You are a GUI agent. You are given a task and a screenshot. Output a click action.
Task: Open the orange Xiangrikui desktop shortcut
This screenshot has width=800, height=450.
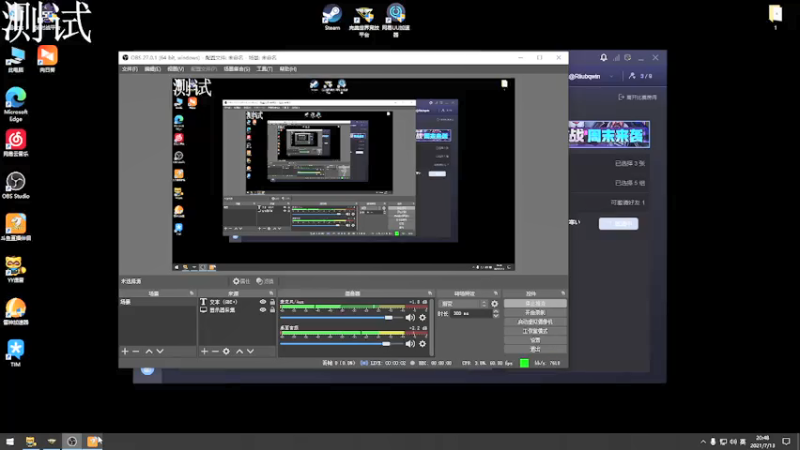pyautogui.click(x=47, y=59)
